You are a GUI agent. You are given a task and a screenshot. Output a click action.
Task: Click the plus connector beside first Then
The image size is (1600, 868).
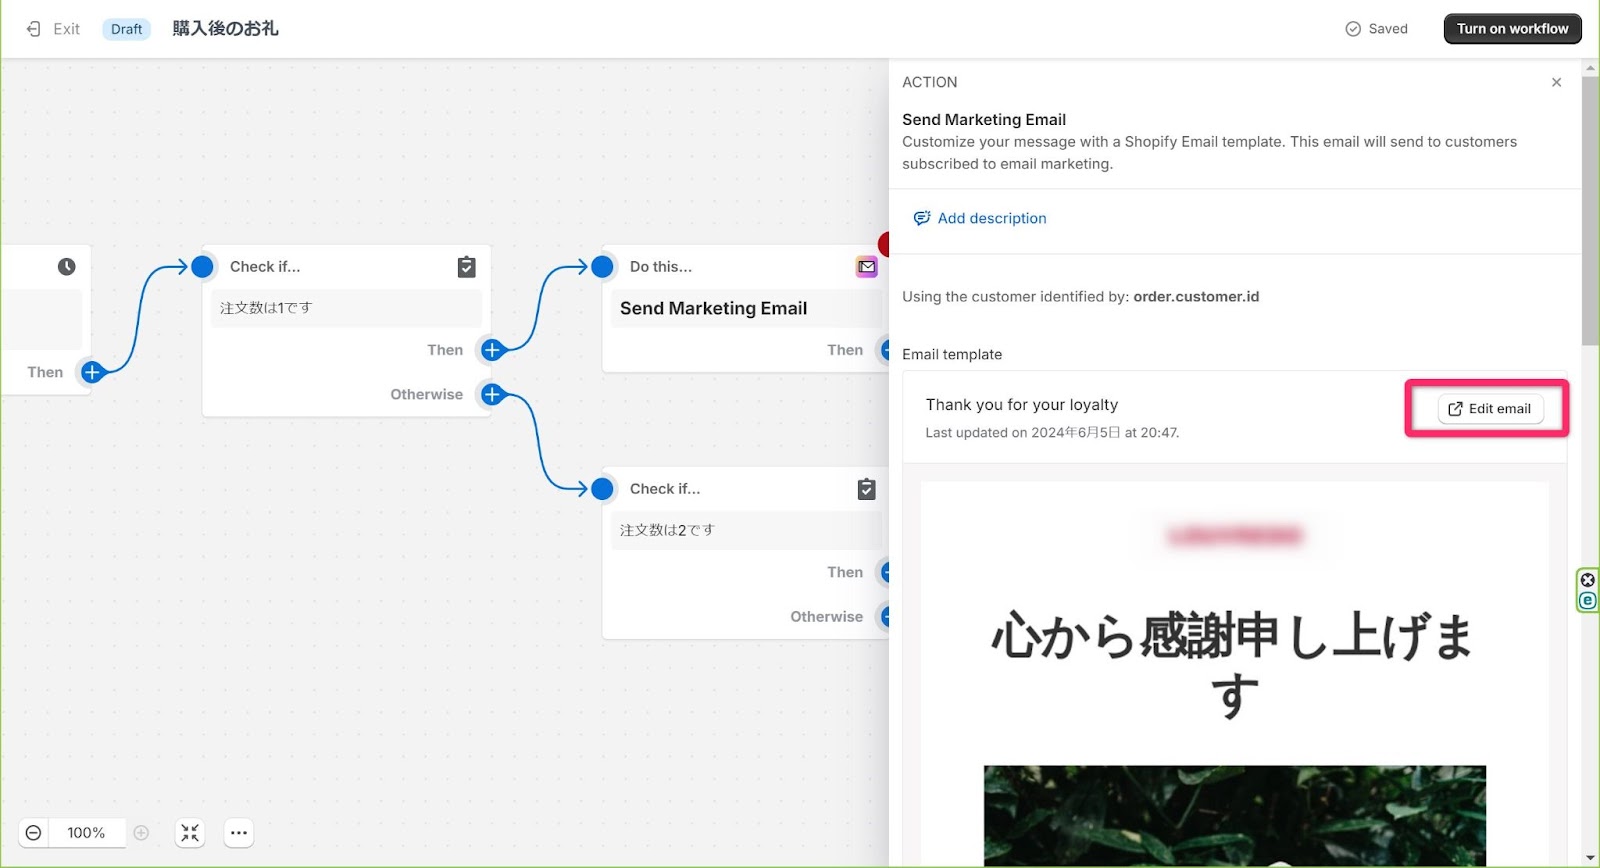click(92, 372)
